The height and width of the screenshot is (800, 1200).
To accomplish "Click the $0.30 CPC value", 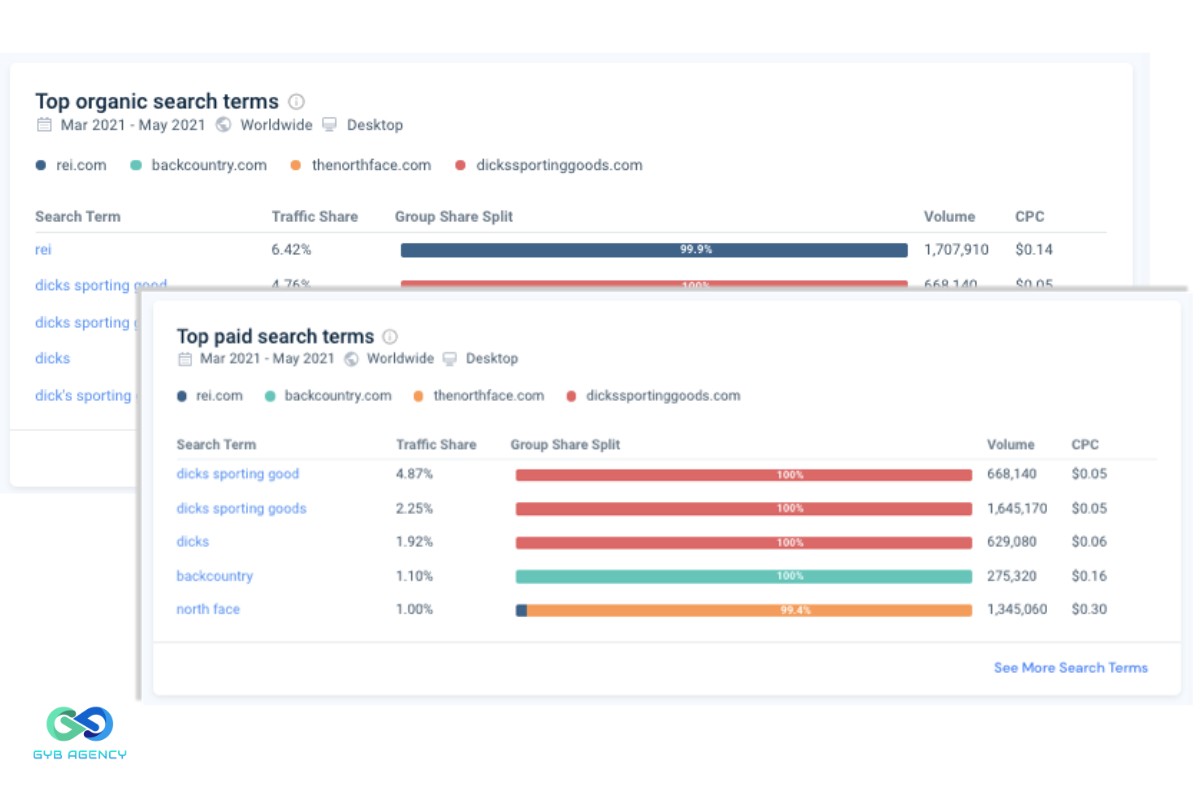I will click(x=1089, y=609).
